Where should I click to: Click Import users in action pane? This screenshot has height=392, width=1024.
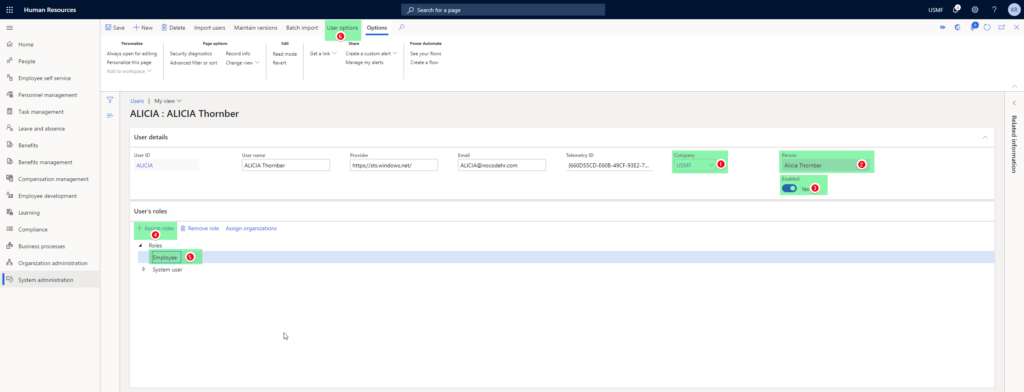tap(210, 28)
